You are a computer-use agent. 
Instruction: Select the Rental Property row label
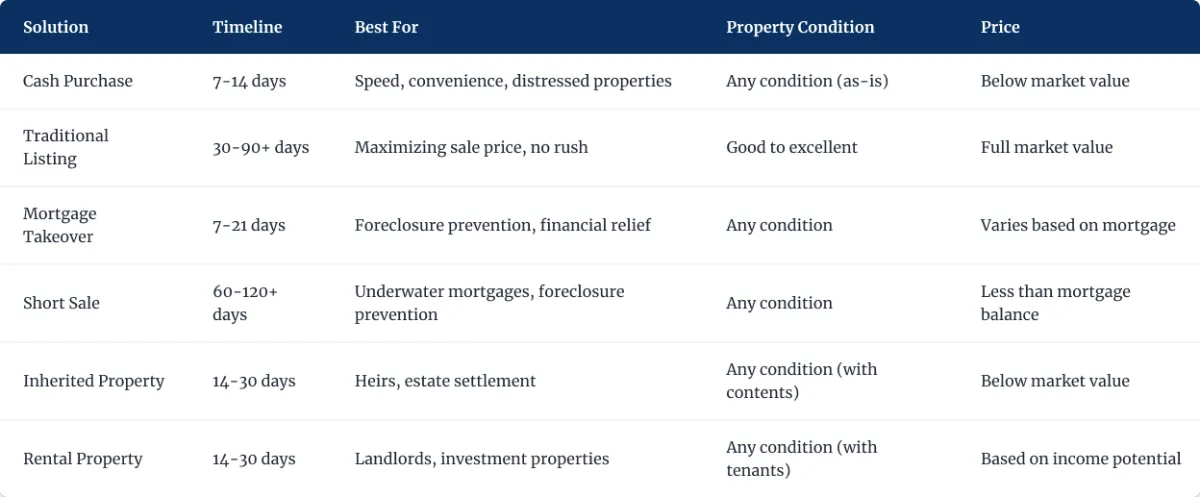[x=83, y=459]
